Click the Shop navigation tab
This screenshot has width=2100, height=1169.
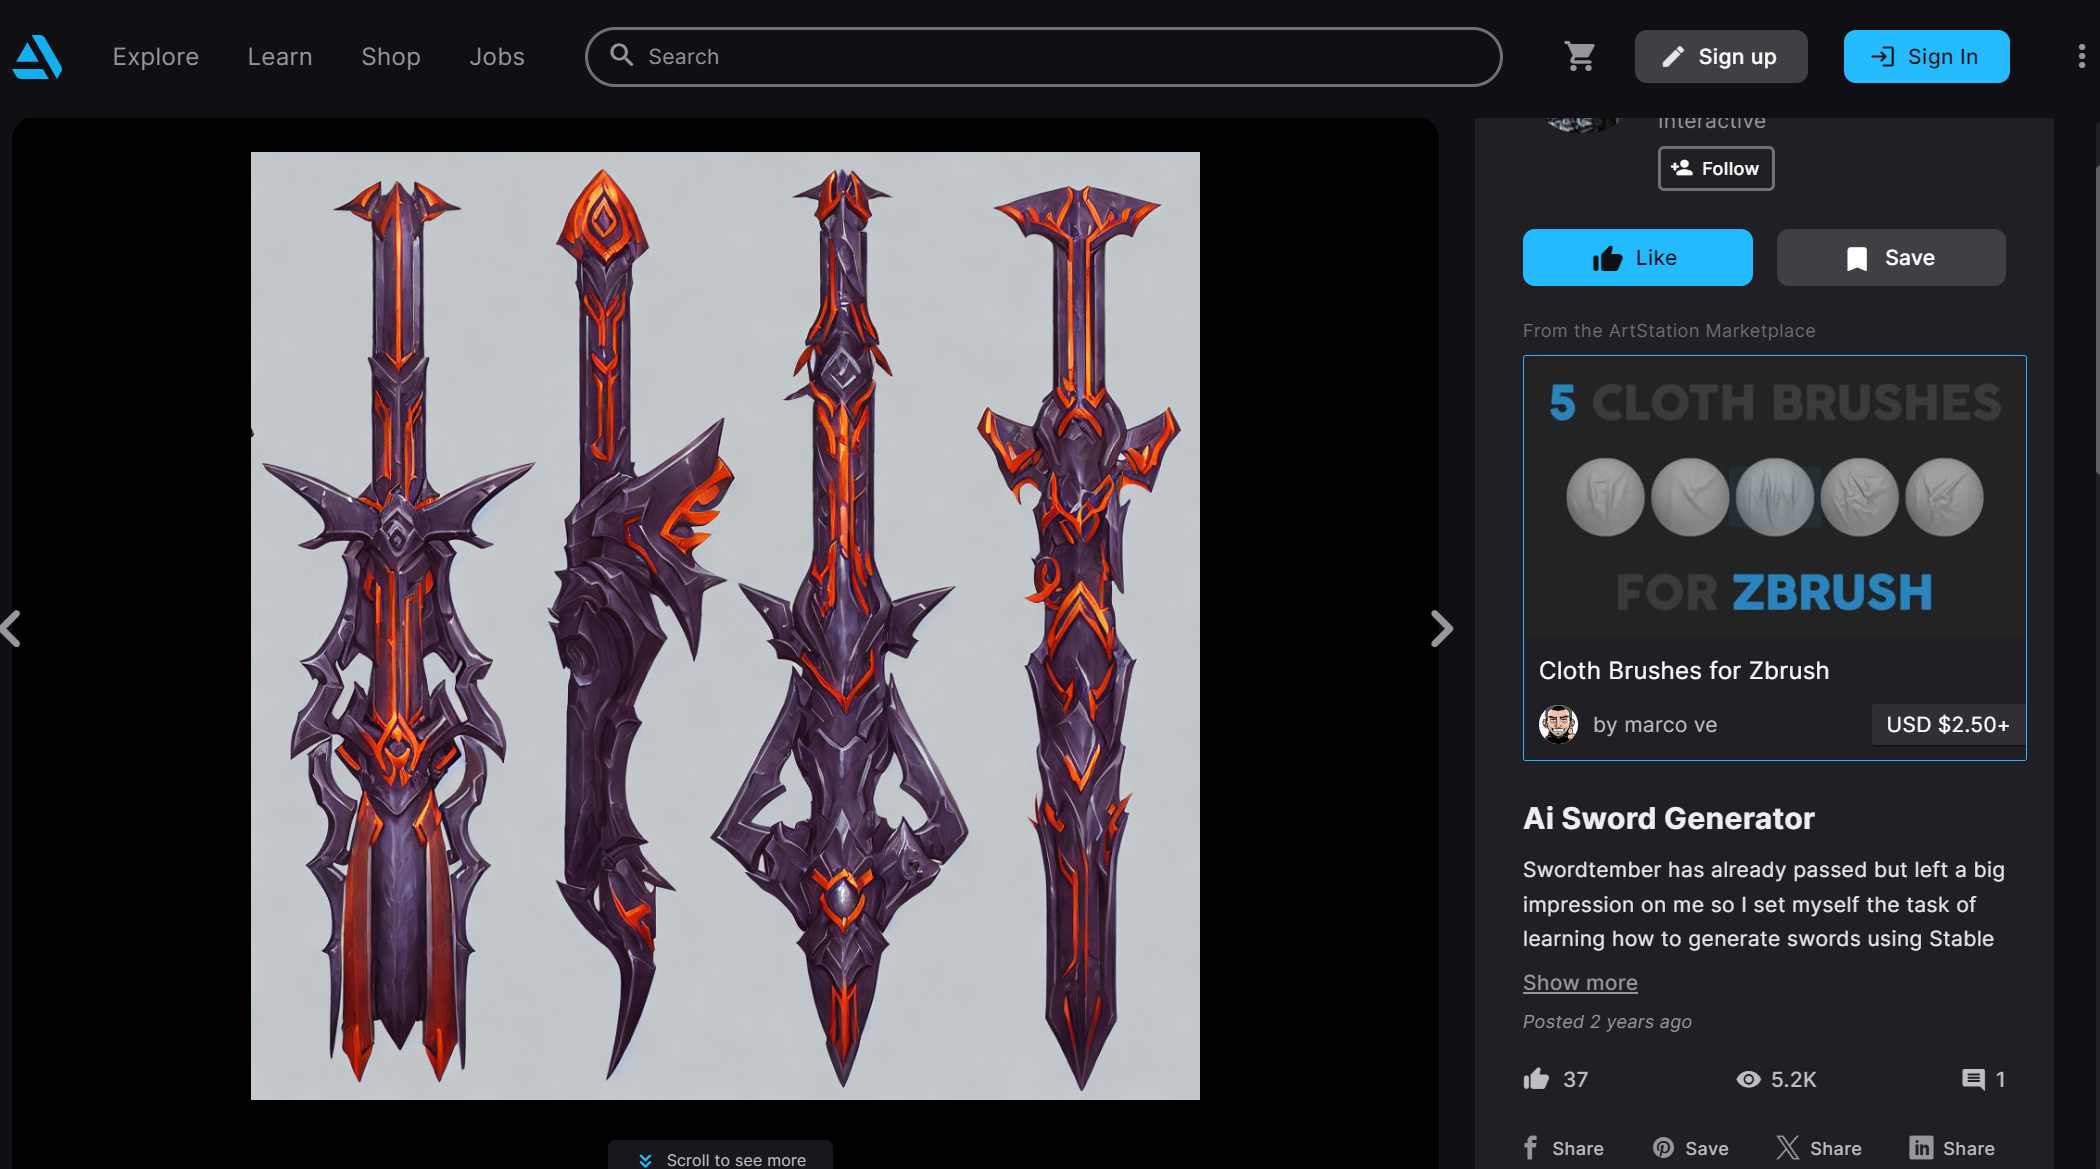(x=390, y=55)
